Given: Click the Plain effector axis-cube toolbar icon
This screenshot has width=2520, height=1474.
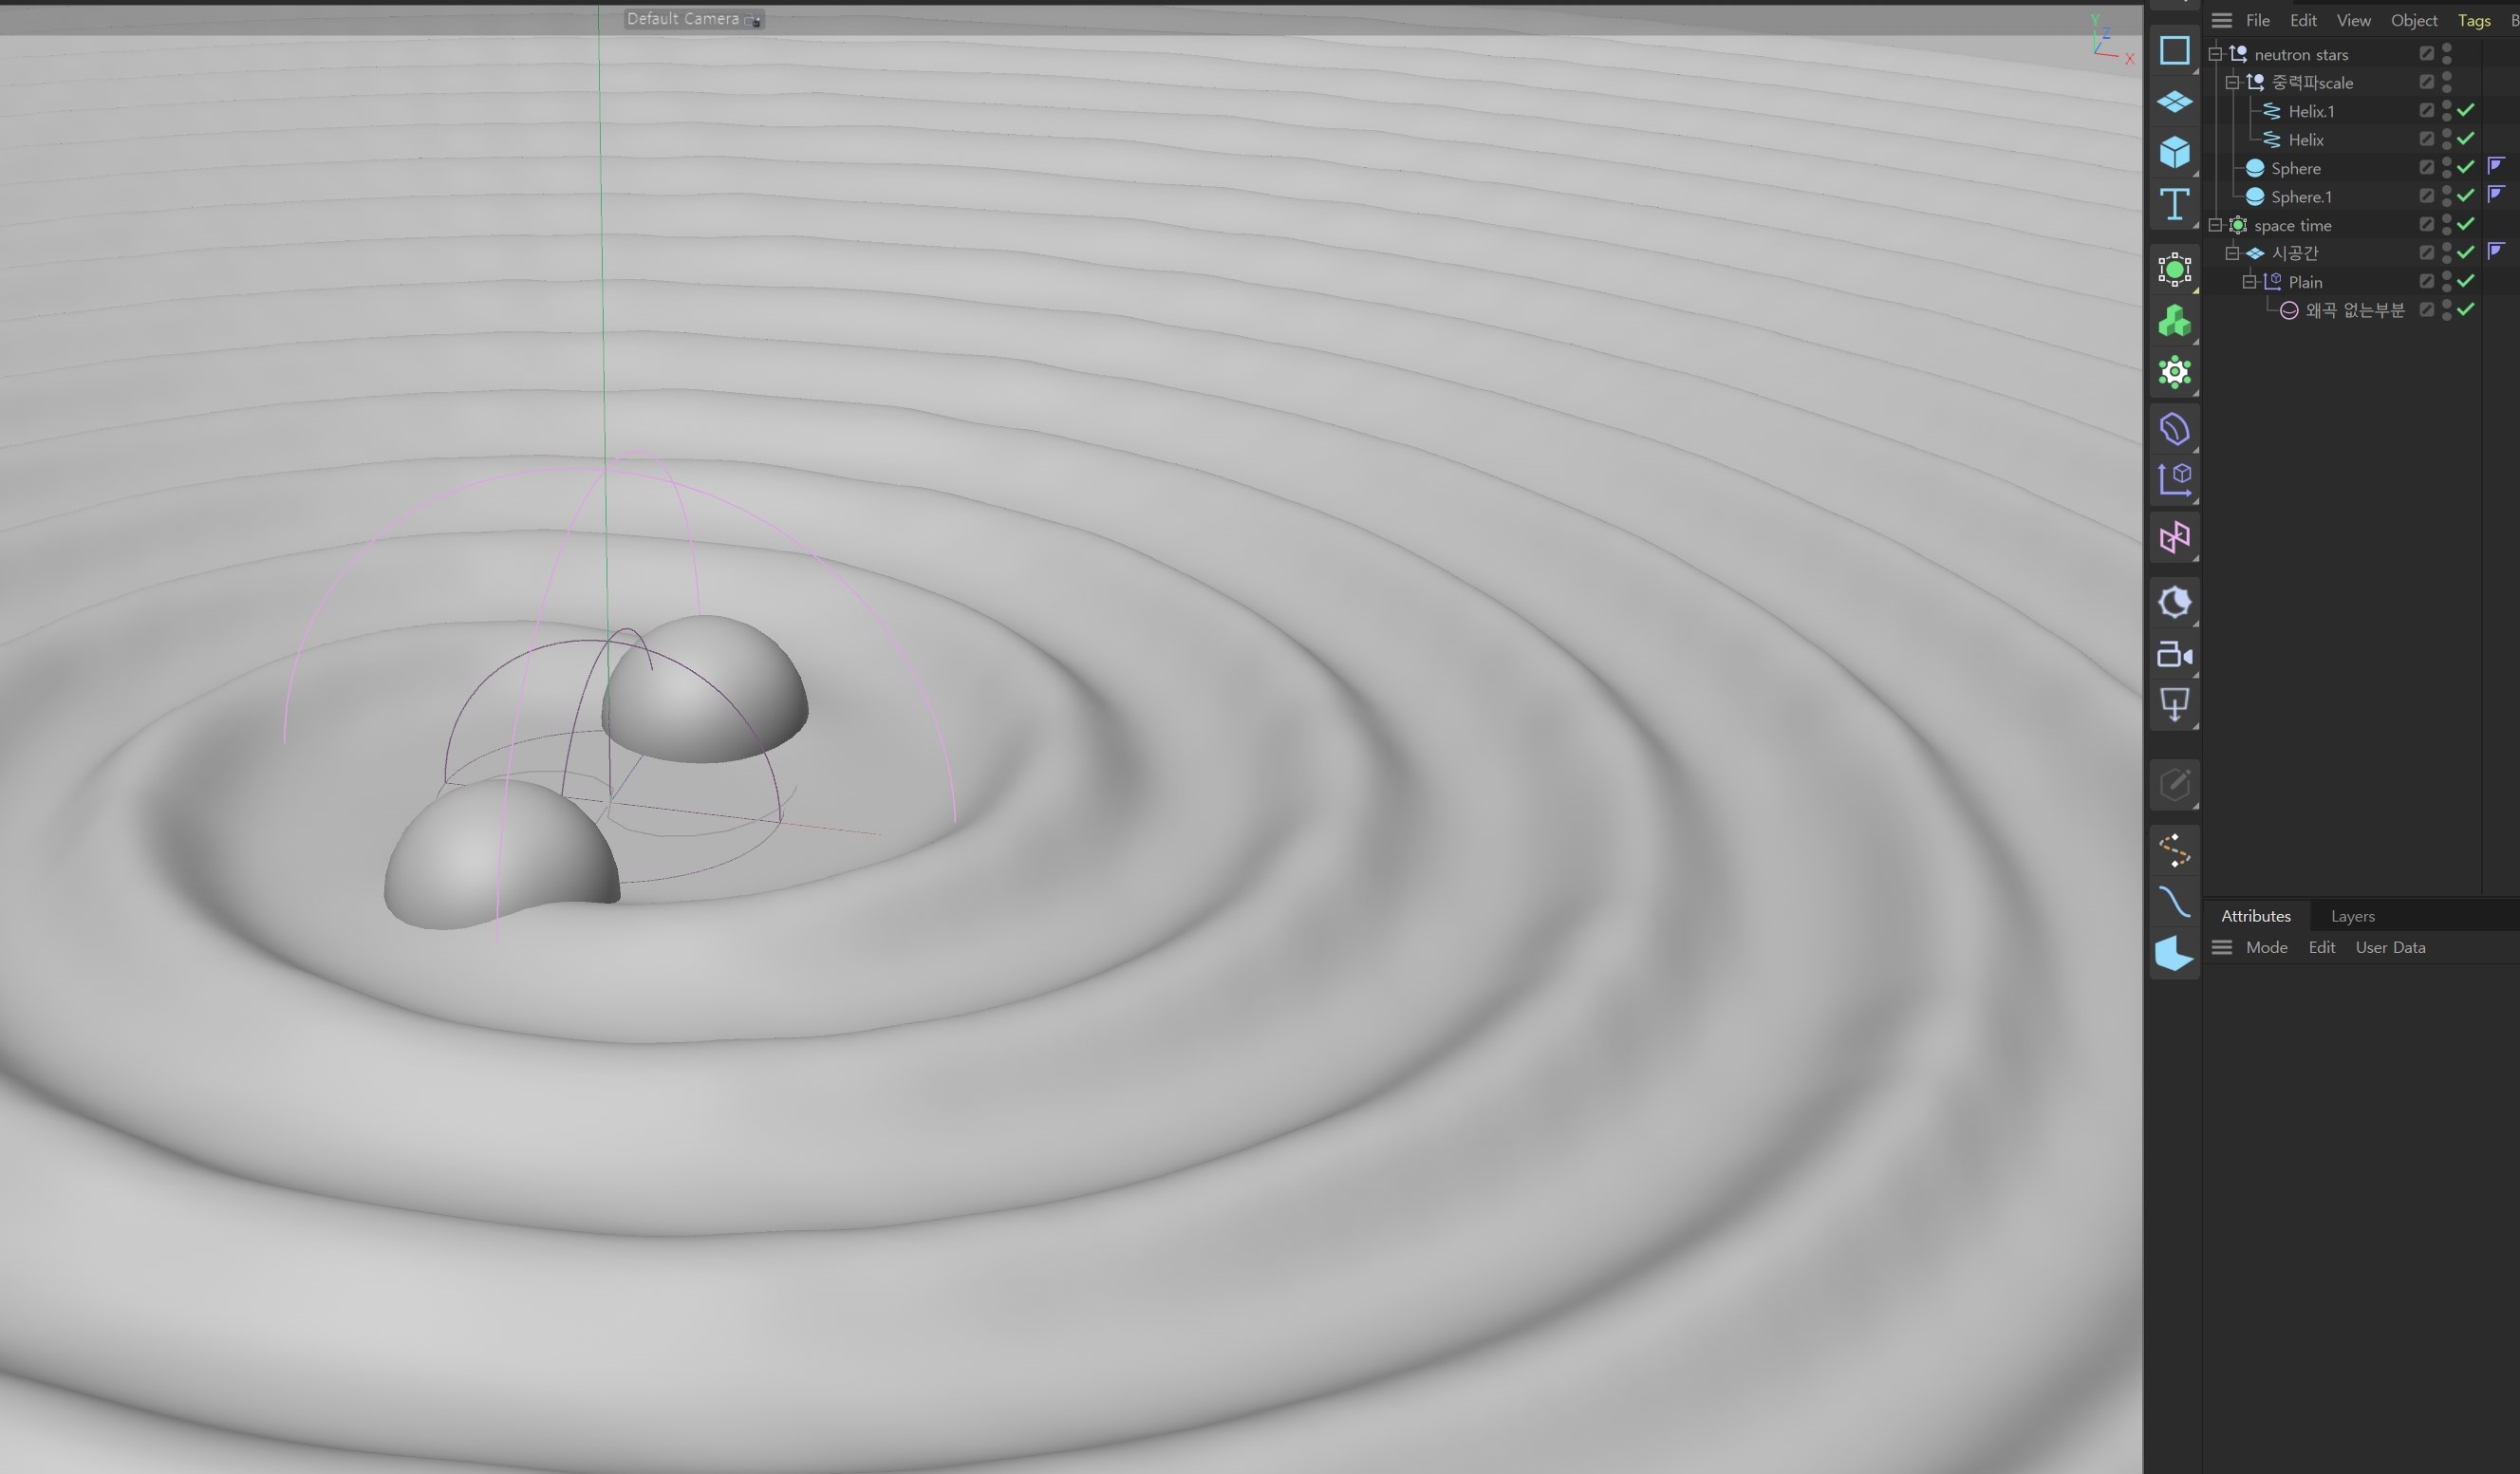Looking at the screenshot, I should 2174,479.
